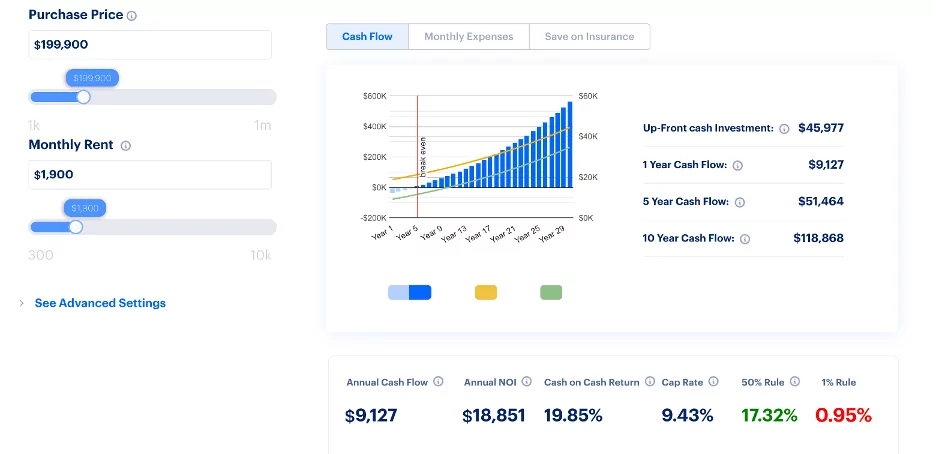Click the yellow legend swatch under the chart
Screen dimensions: 936x454
[x=486, y=292]
